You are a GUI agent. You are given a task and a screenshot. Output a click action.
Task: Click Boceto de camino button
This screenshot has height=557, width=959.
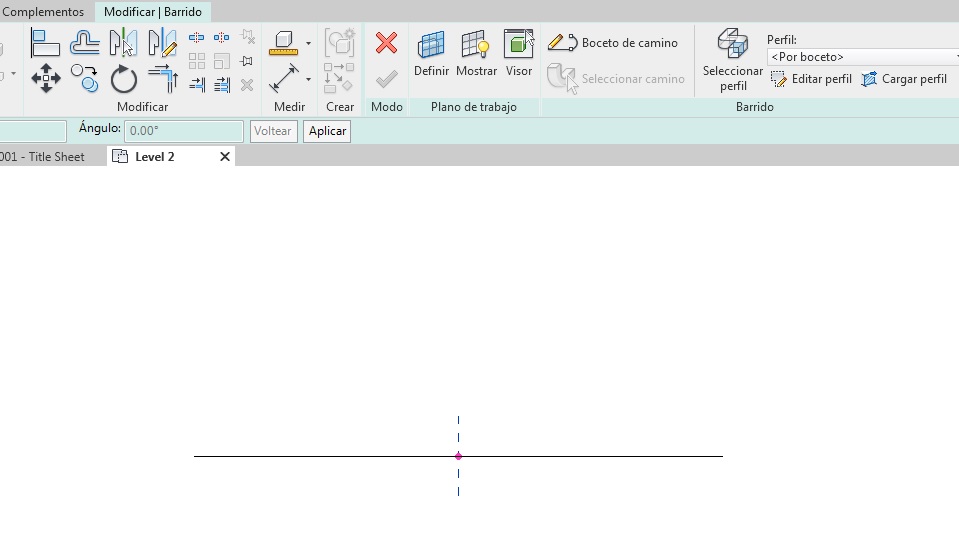point(614,43)
